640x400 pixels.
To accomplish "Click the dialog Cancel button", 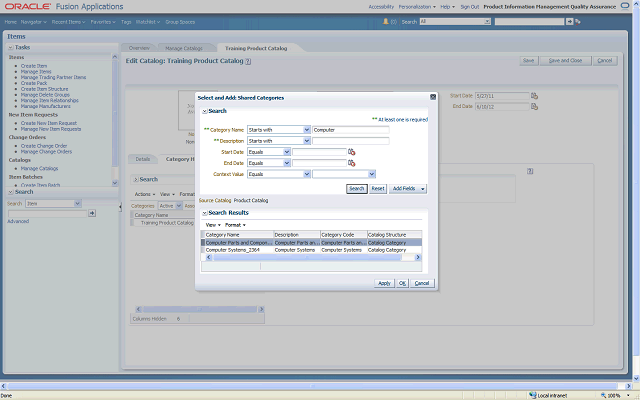I will click(x=422, y=283).
